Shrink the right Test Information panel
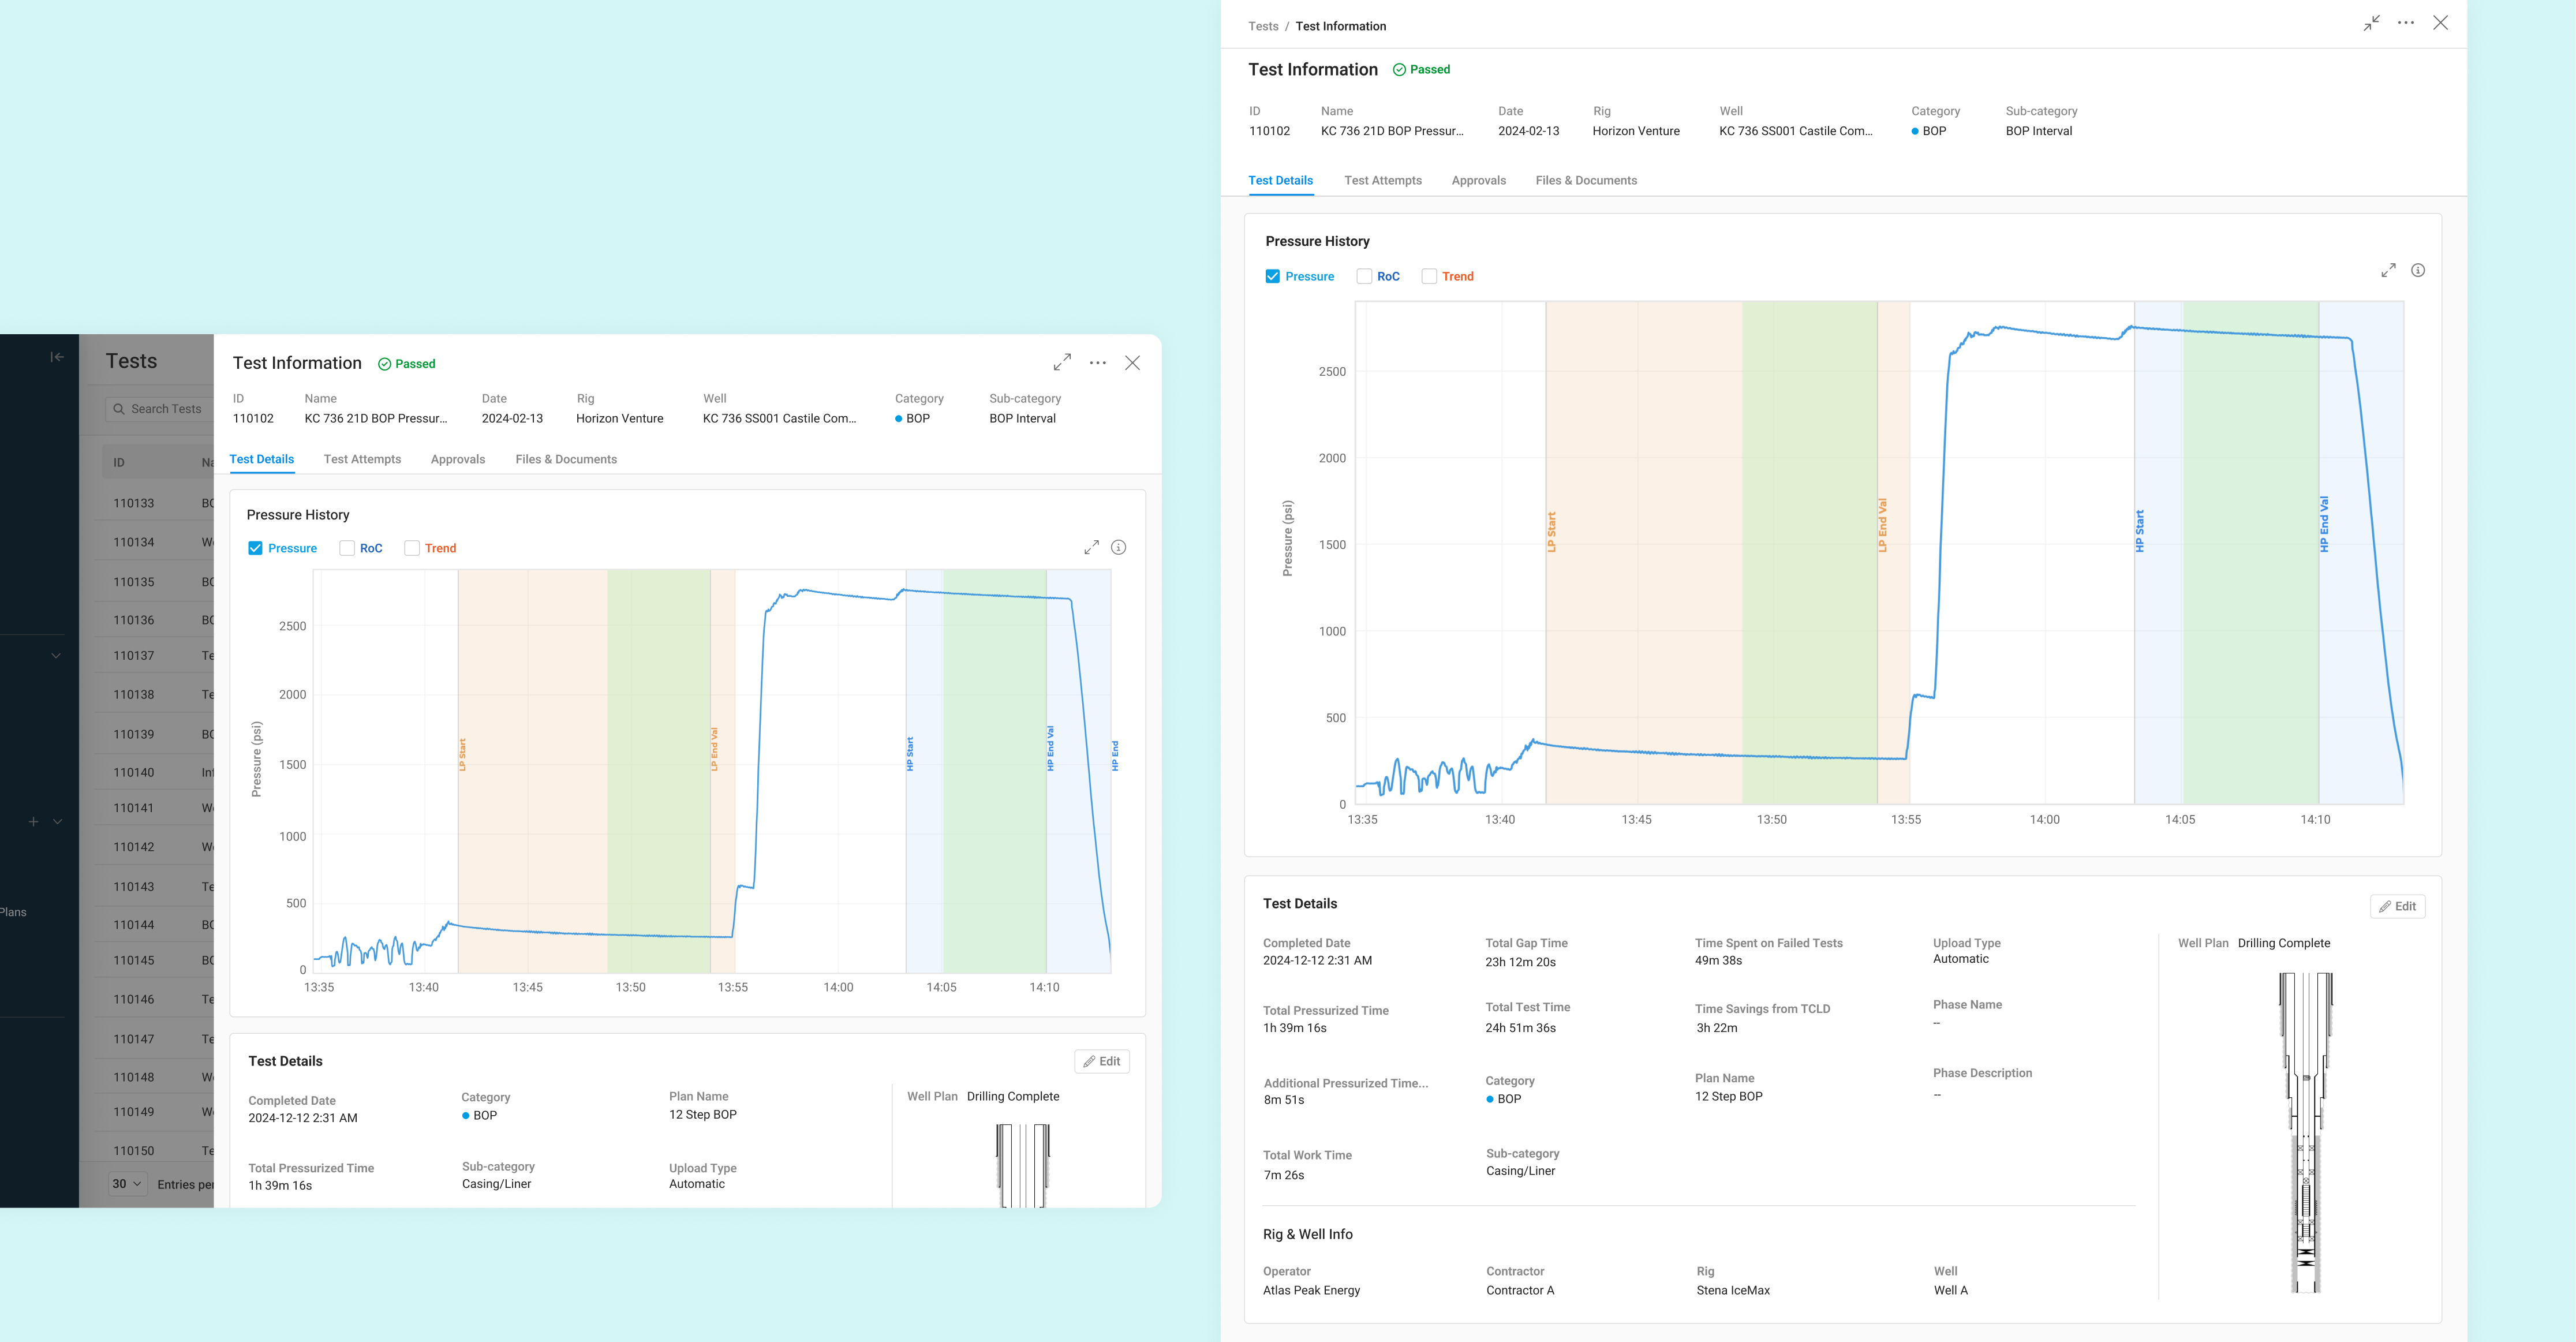This screenshot has width=2576, height=1342. point(2371,23)
